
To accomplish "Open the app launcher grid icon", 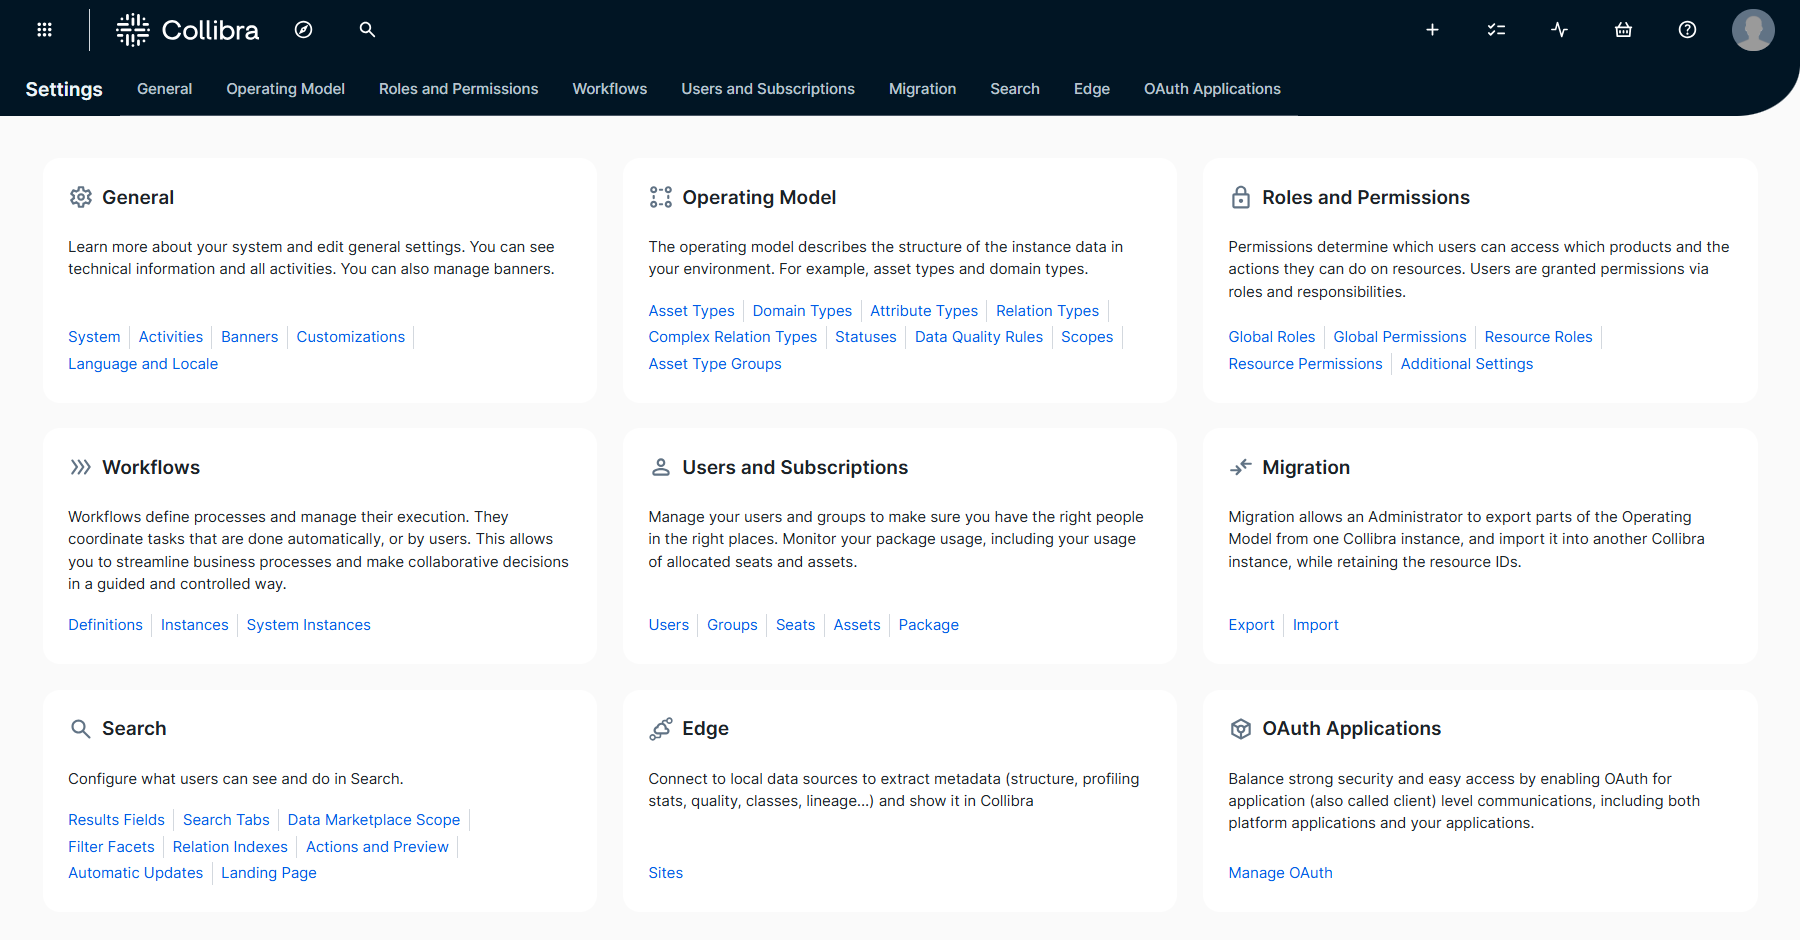I will pos(44,30).
